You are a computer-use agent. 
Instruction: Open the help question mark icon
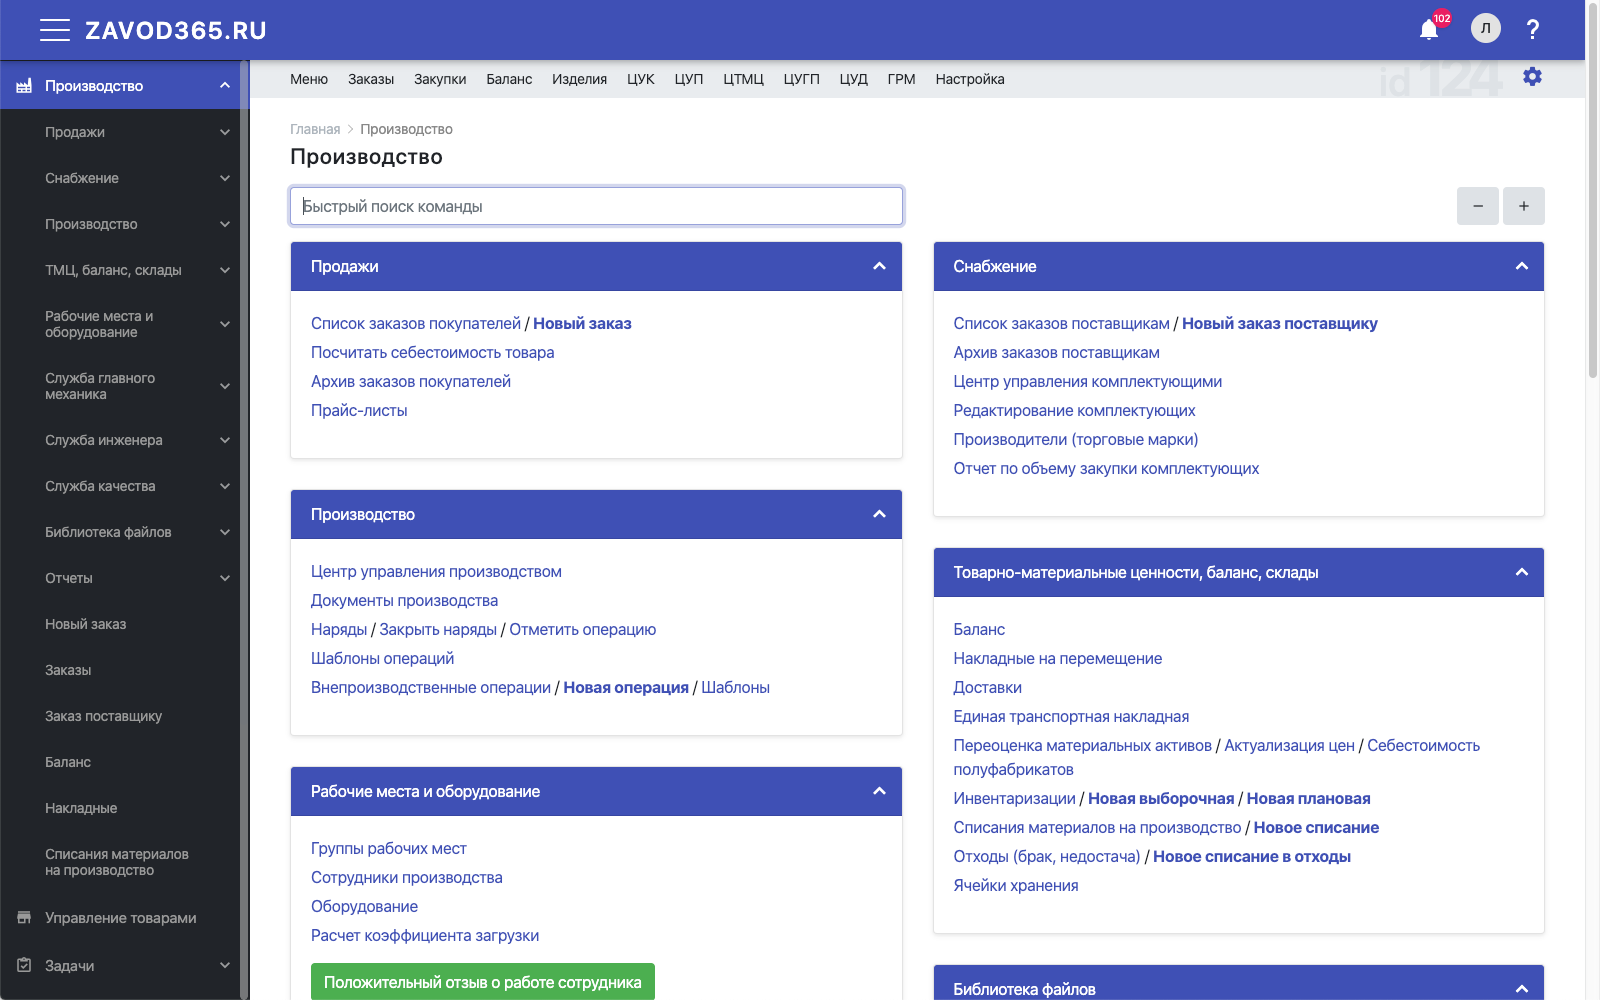[x=1532, y=30]
